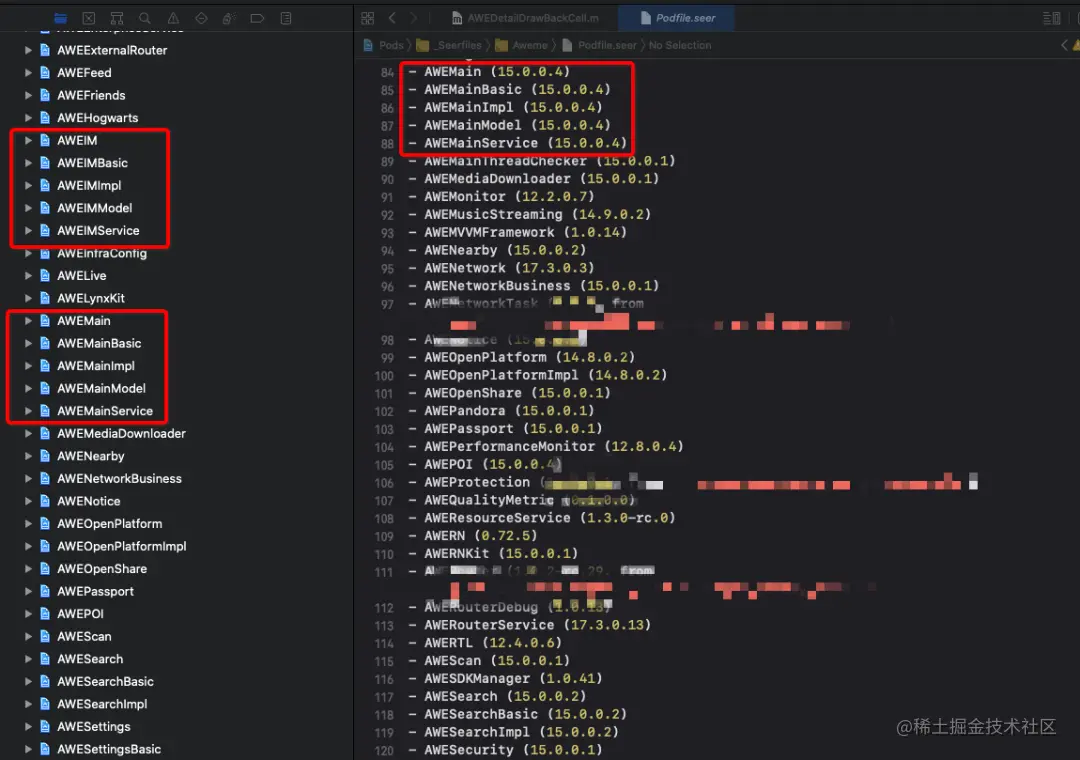Open the Source Control navigator icon
The height and width of the screenshot is (760, 1080).
(89, 19)
